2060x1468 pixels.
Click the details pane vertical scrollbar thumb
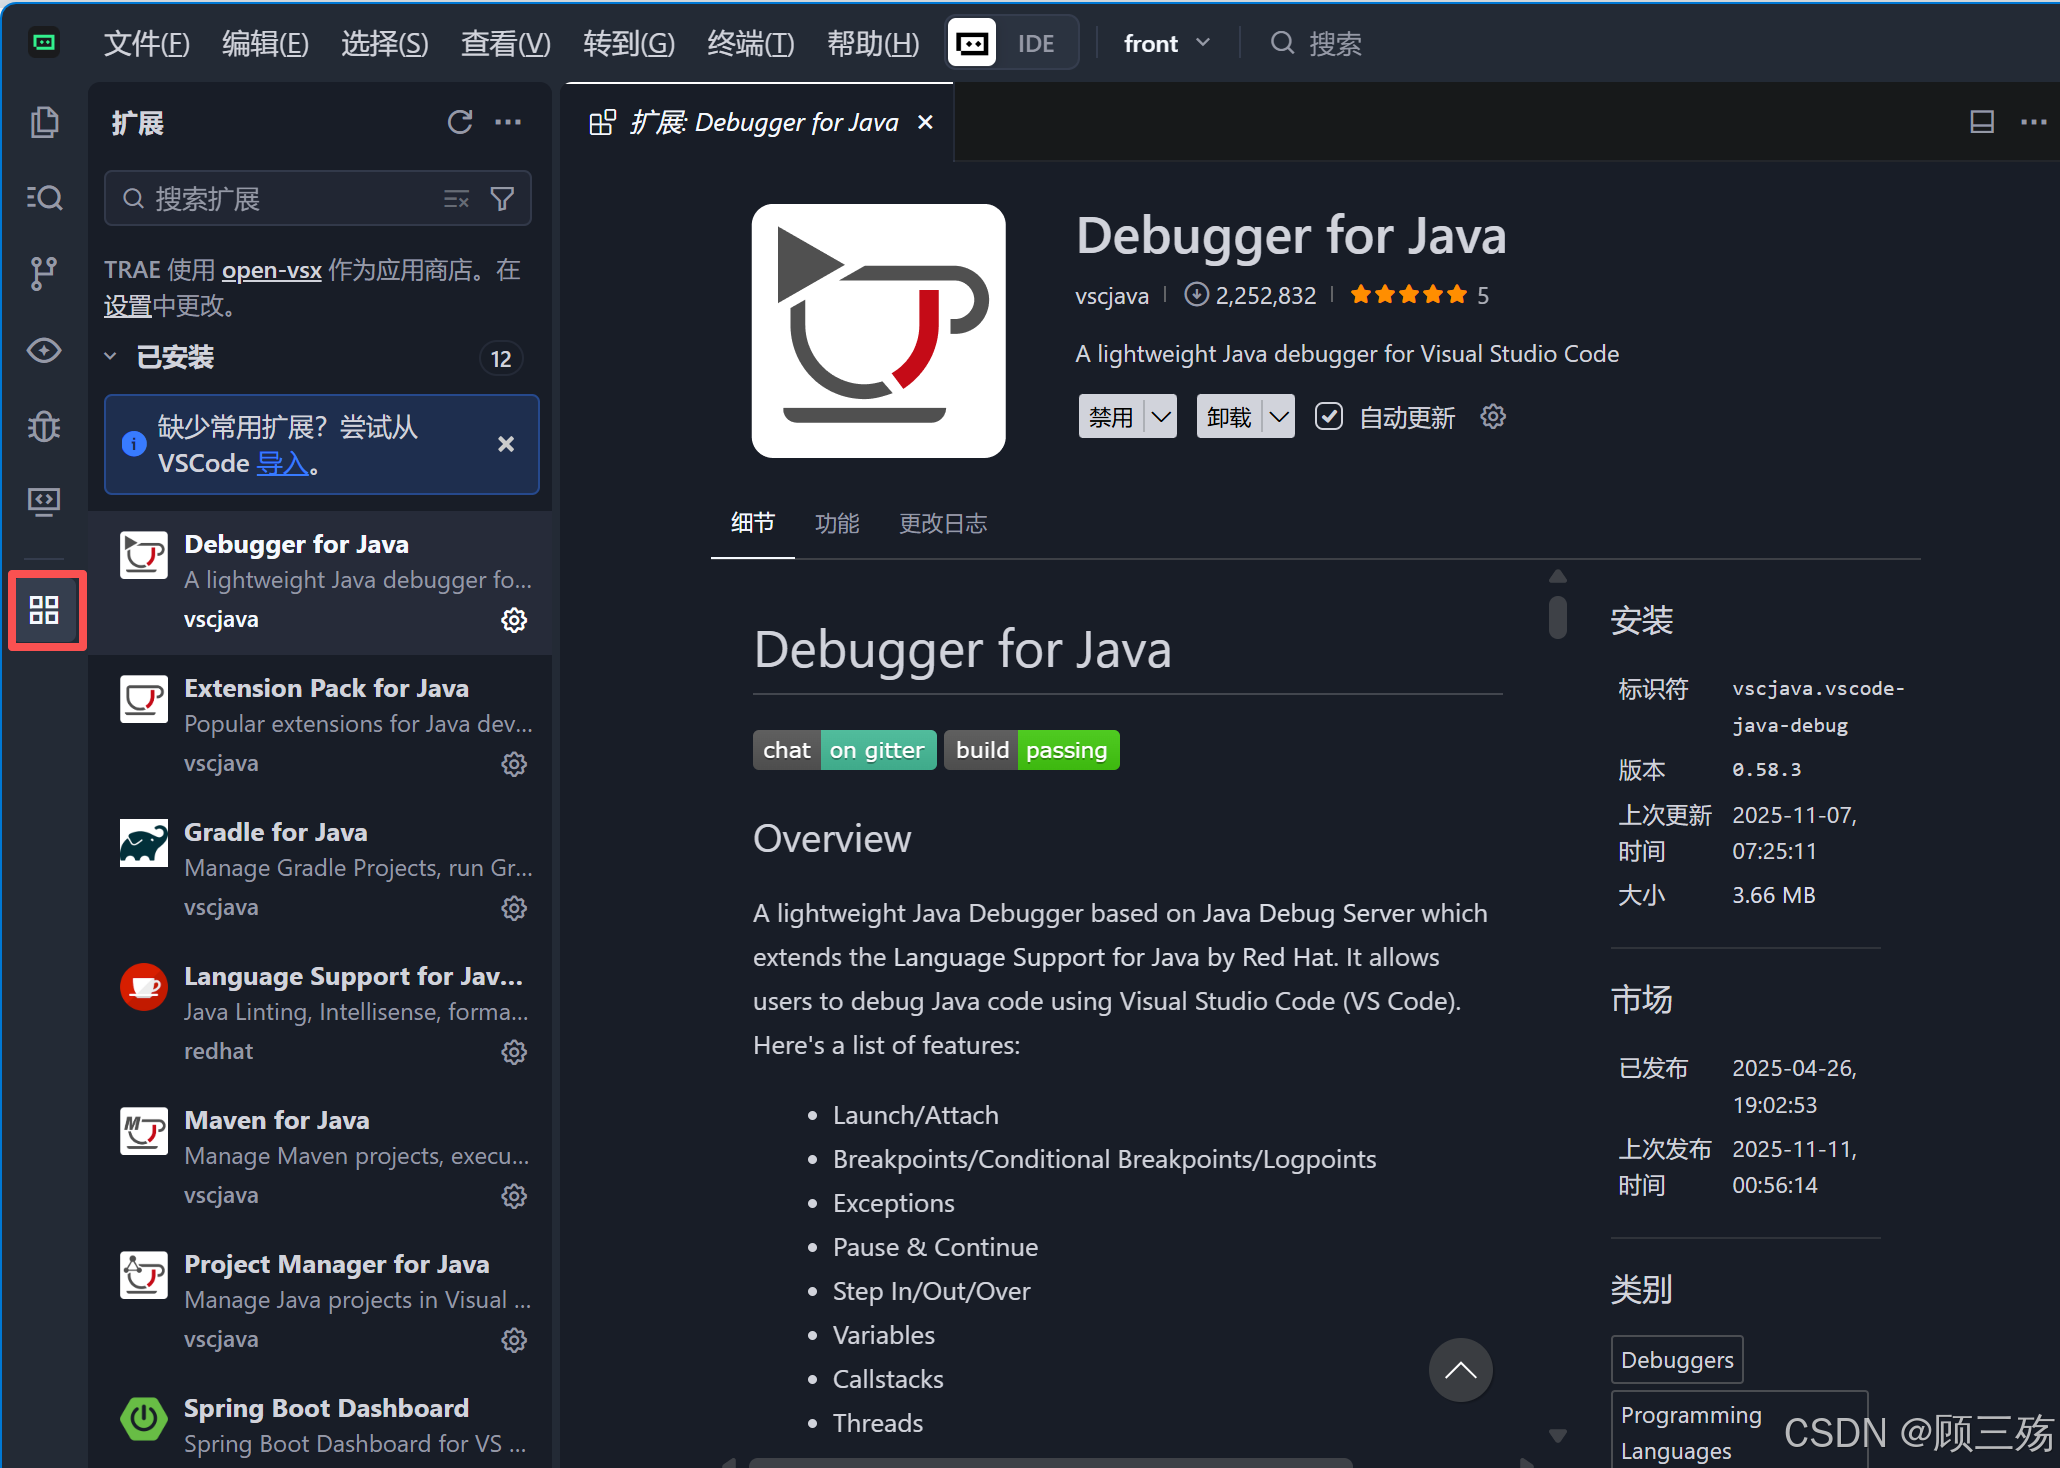click(1557, 615)
